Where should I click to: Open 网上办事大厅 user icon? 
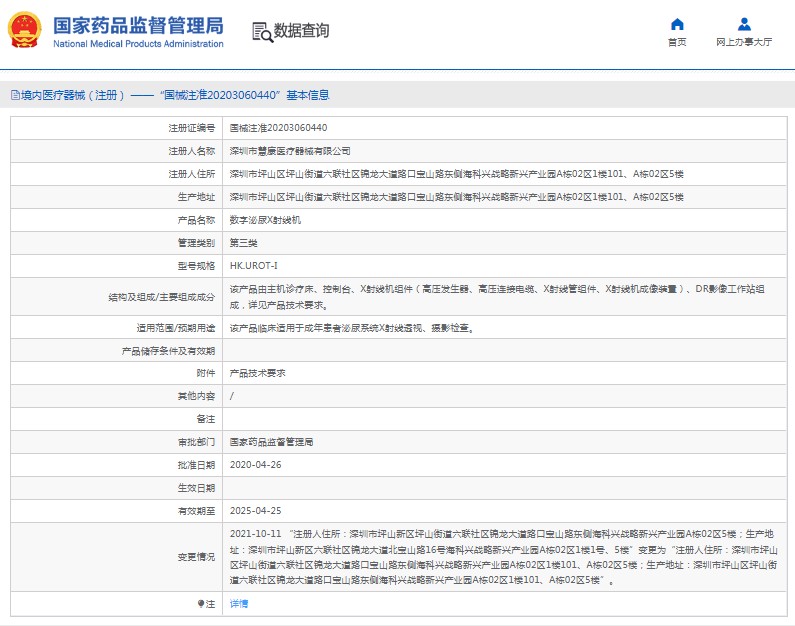pyautogui.click(x=744, y=24)
